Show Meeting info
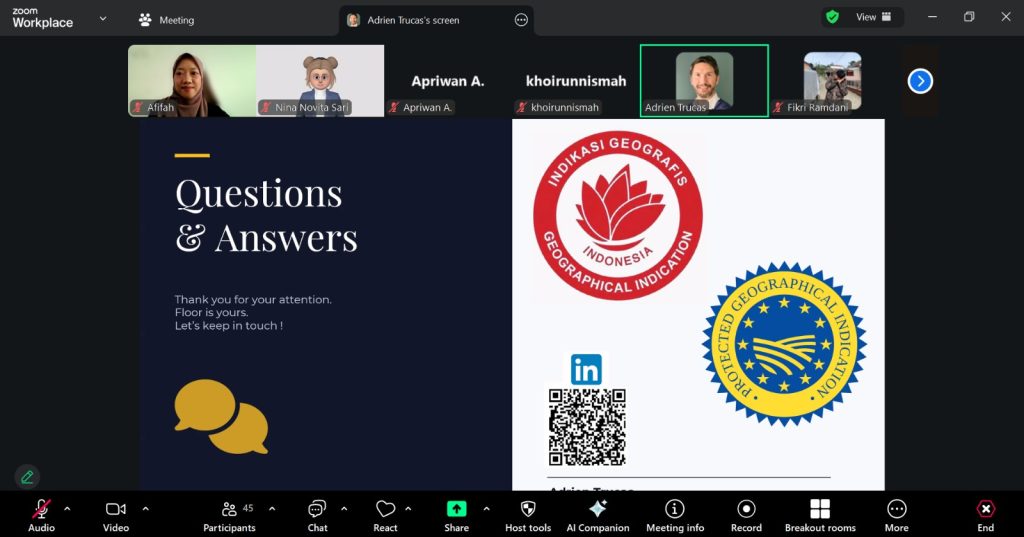This screenshot has height=537, width=1024. point(675,514)
